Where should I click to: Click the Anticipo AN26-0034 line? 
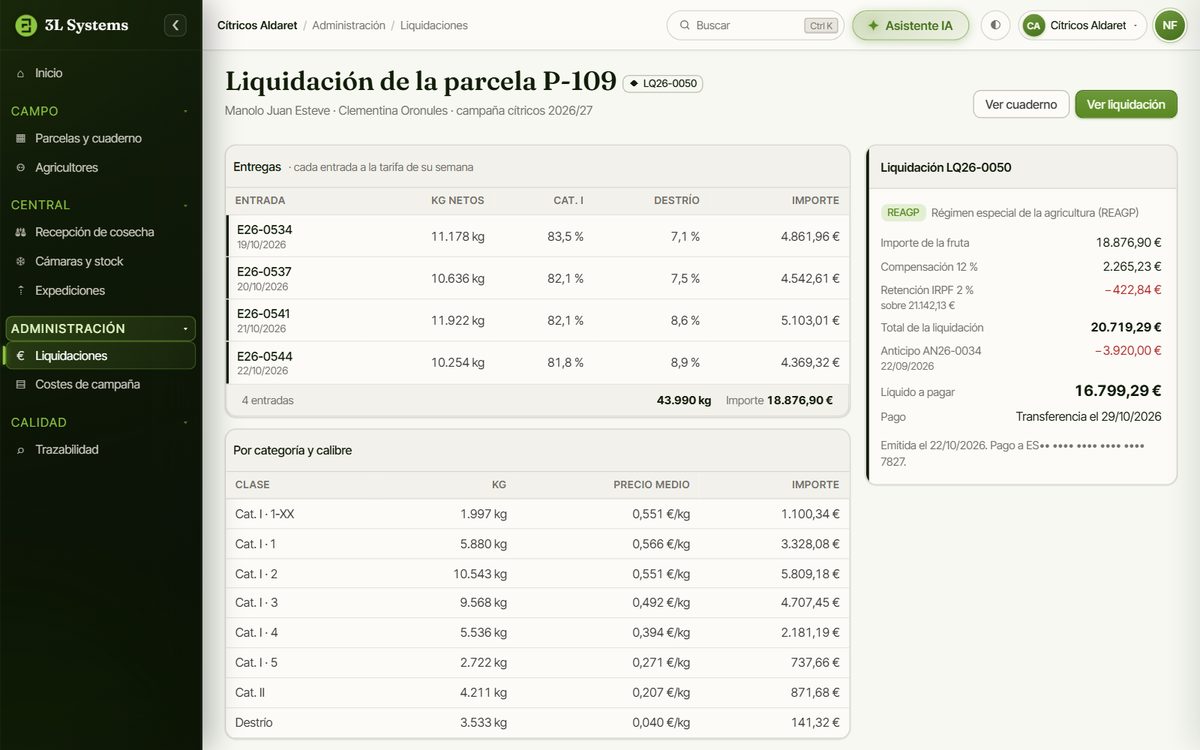[1021, 358]
